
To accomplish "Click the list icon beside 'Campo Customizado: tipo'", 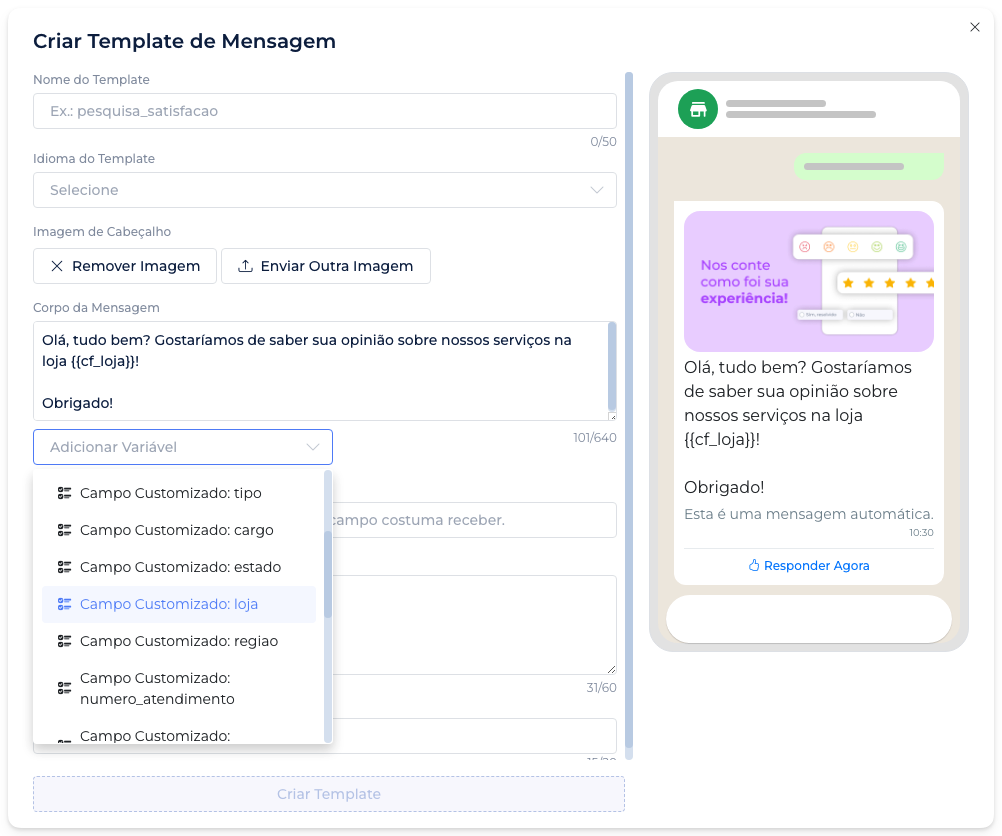I will pyautogui.click(x=65, y=493).
